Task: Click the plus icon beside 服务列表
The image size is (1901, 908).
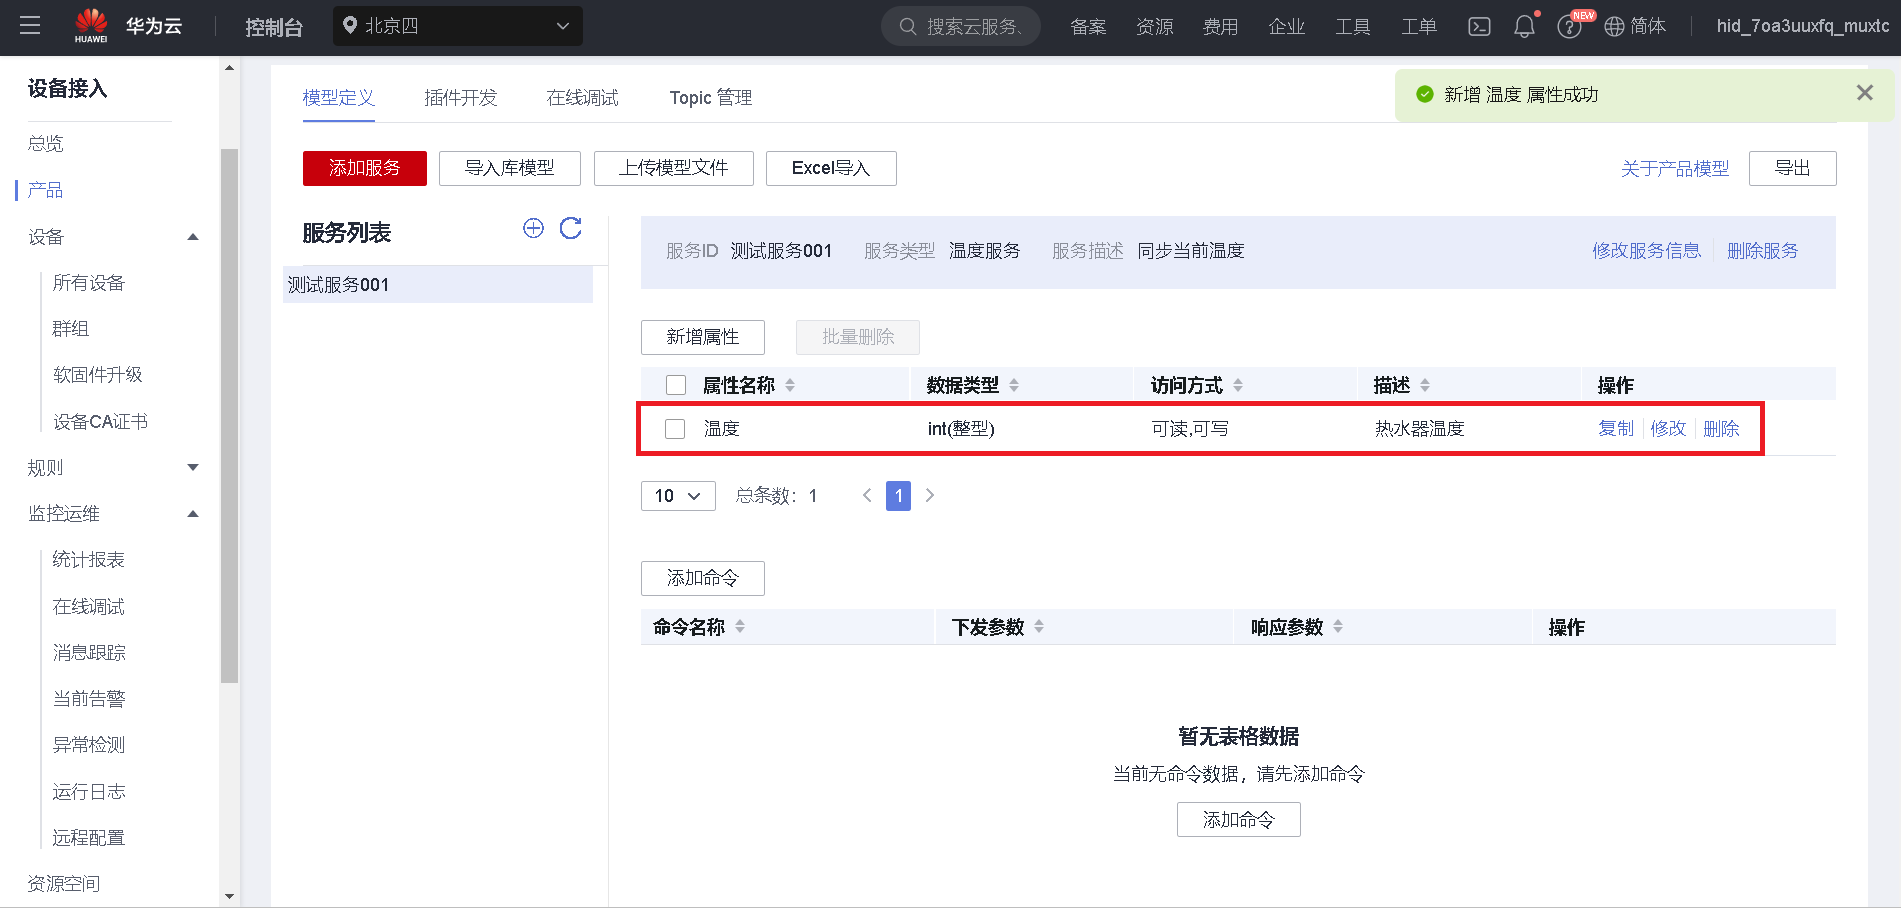Action: pyautogui.click(x=533, y=229)
